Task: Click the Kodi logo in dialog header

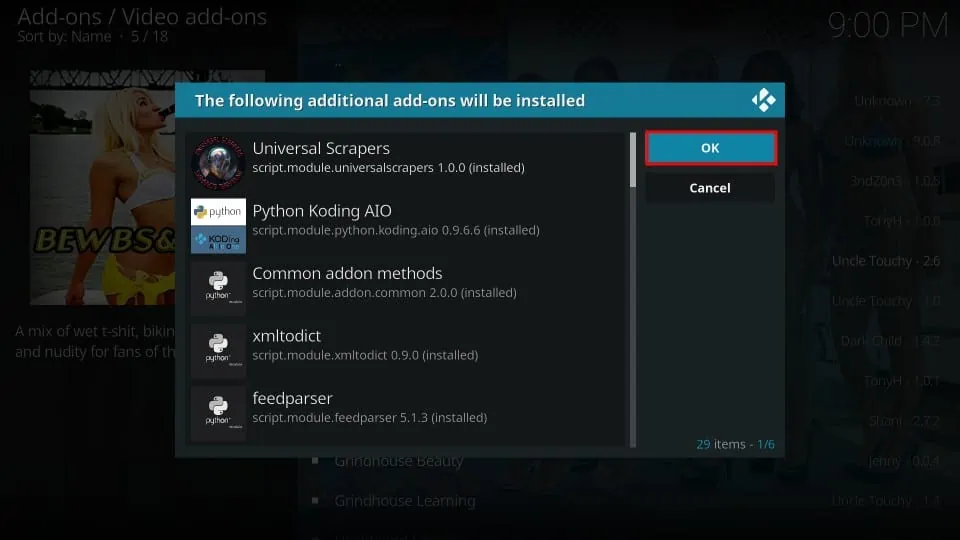Action: tap(763, 100)
